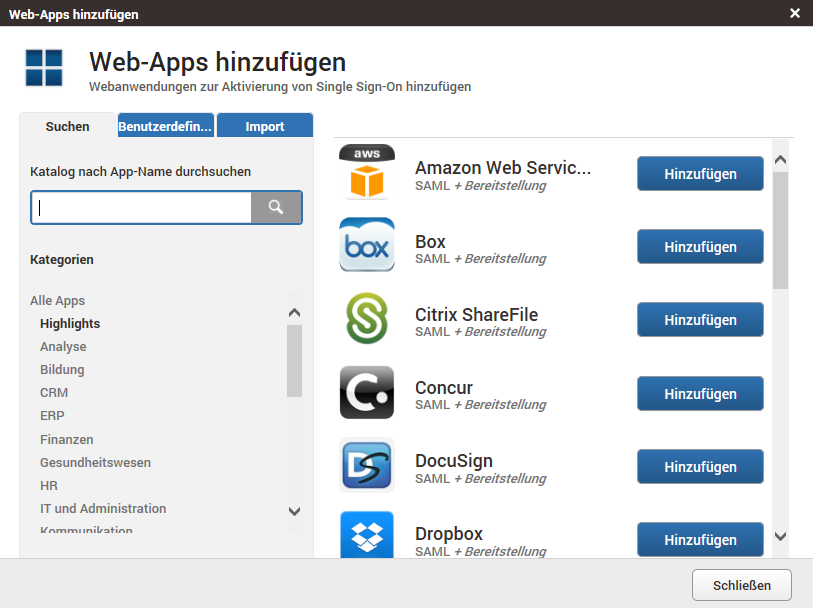Screen dimensions: 813x608
Task: Focus the catalog app-name search field
Action: pos(142,207)
